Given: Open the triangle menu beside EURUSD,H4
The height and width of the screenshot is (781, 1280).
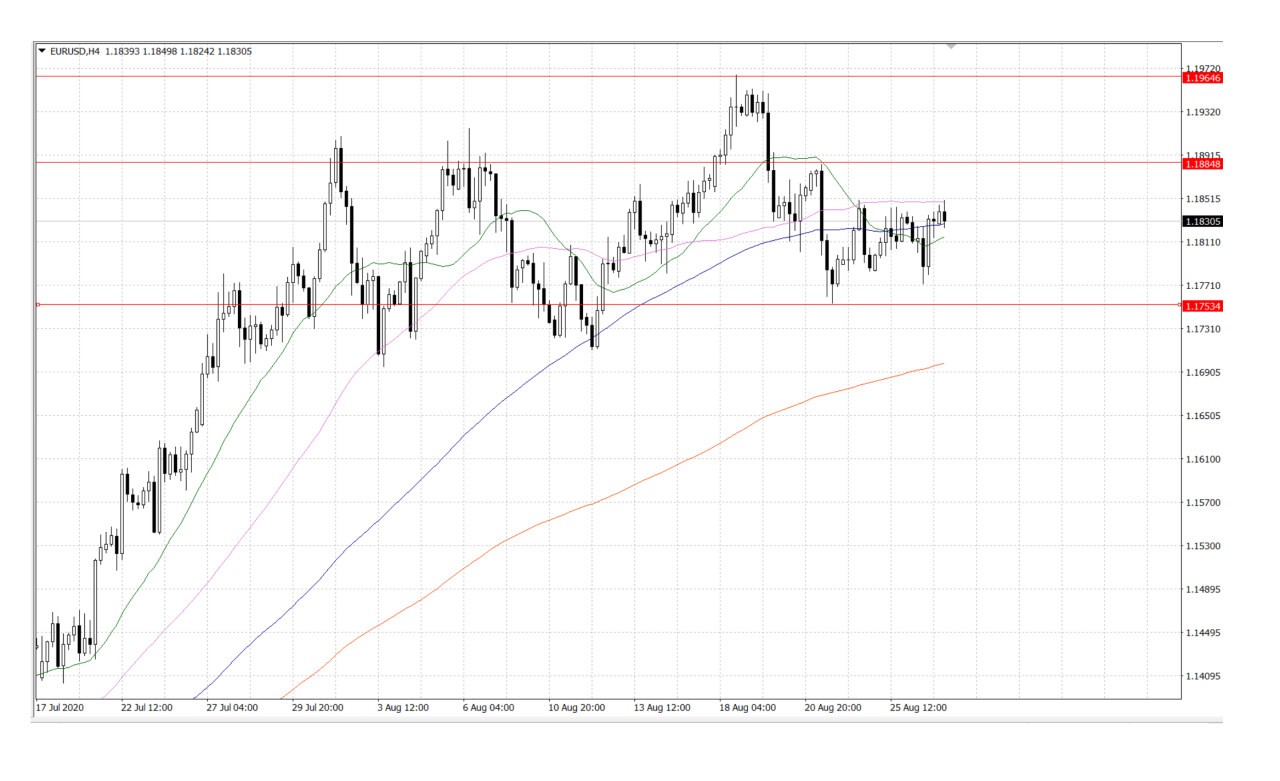Looking at the screenshot, I should [41, 50].
